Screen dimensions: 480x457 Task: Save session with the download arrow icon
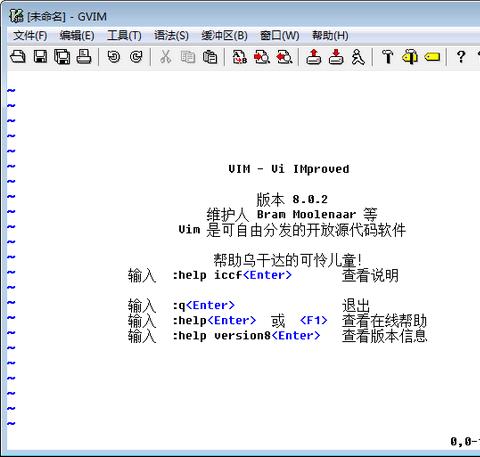(336, 57)
